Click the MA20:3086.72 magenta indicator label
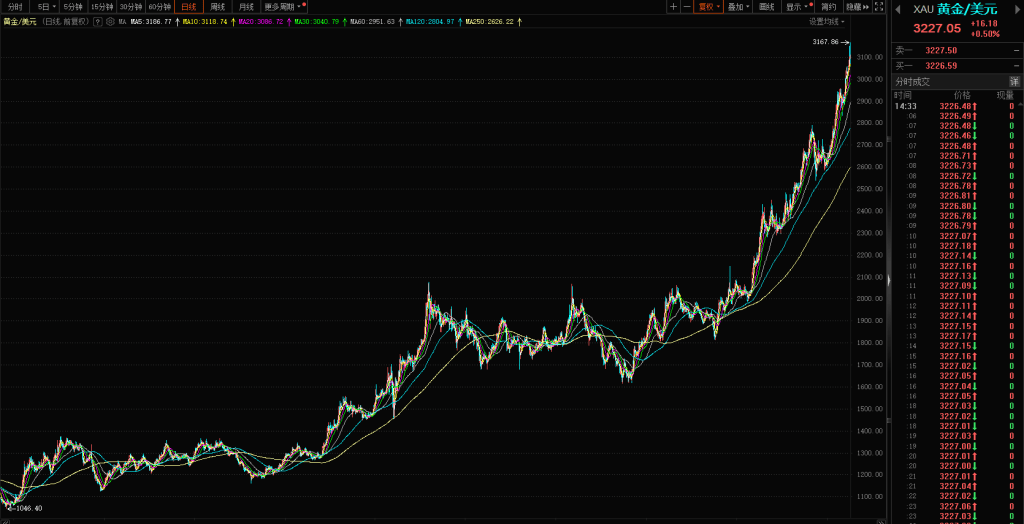The image size is (1024, 524). coord(261,22)
